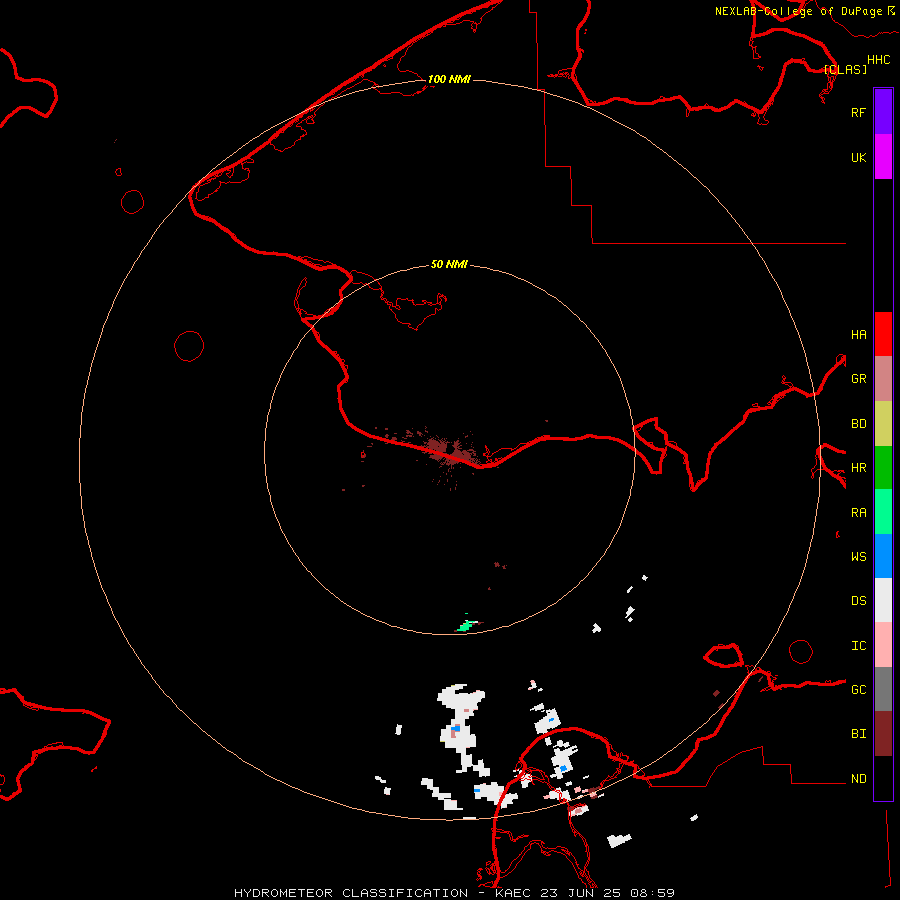Click the HYDROMETEOR CLASSIFICATION title text
Screen dimensions: 900x900
click(351, 893)
